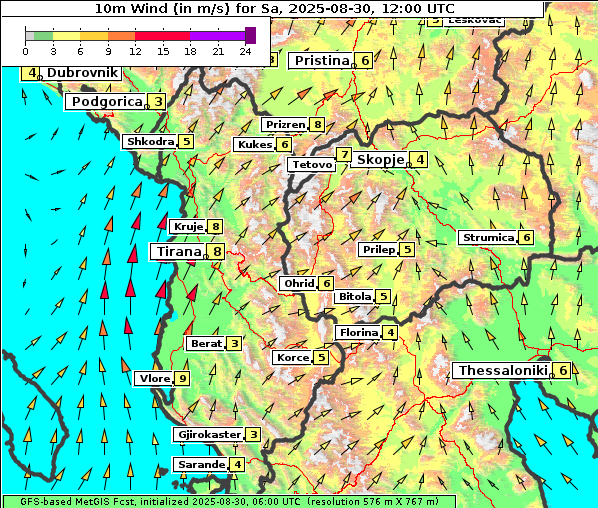
Task: Click the yellow 3-6 legend segment
Action: pos(67,36)
